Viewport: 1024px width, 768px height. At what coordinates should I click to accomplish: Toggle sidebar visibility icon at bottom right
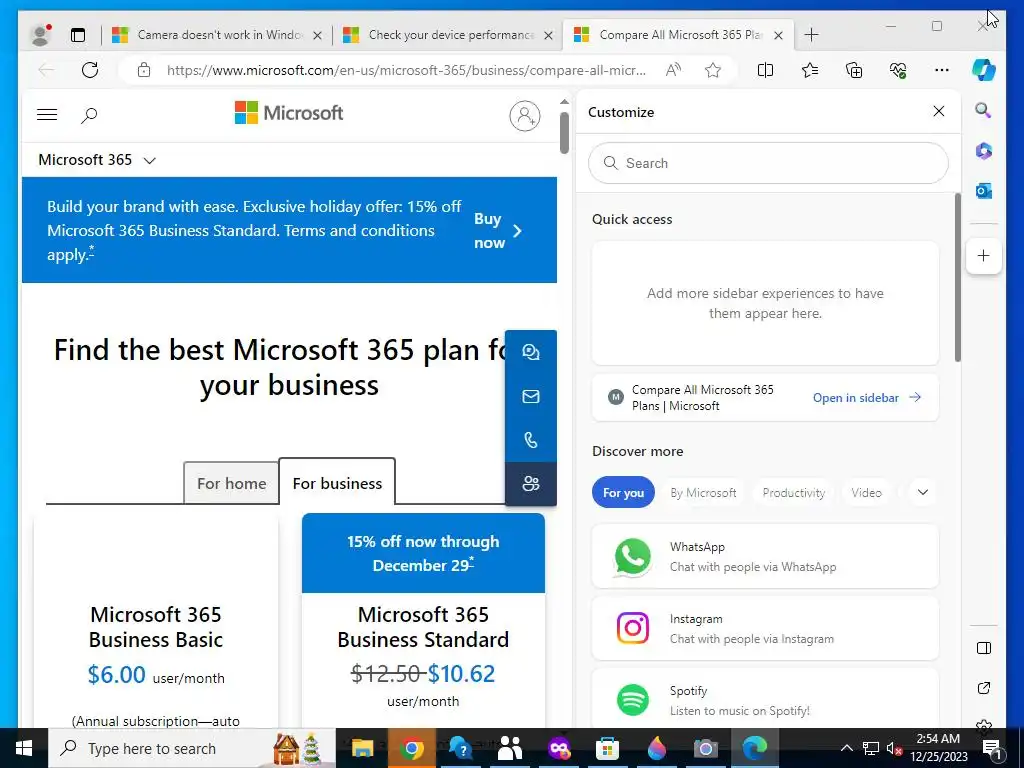point(984,648)
